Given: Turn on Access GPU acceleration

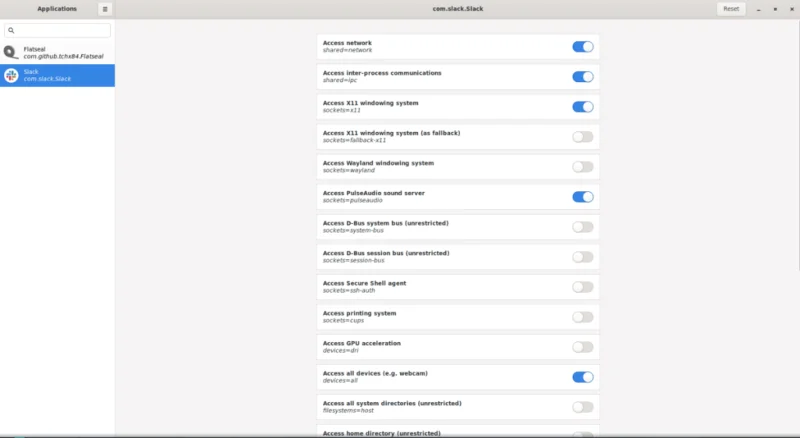Looking at the screenshot, I should pos(583,348).
